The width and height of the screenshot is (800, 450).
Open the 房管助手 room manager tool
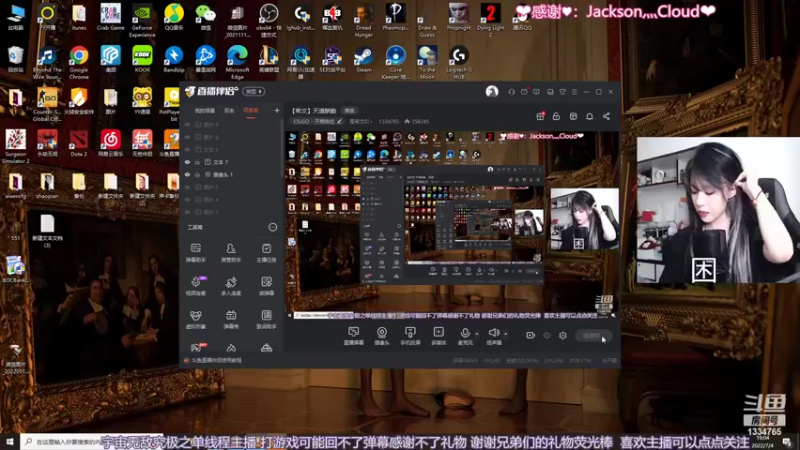[231, 253]
